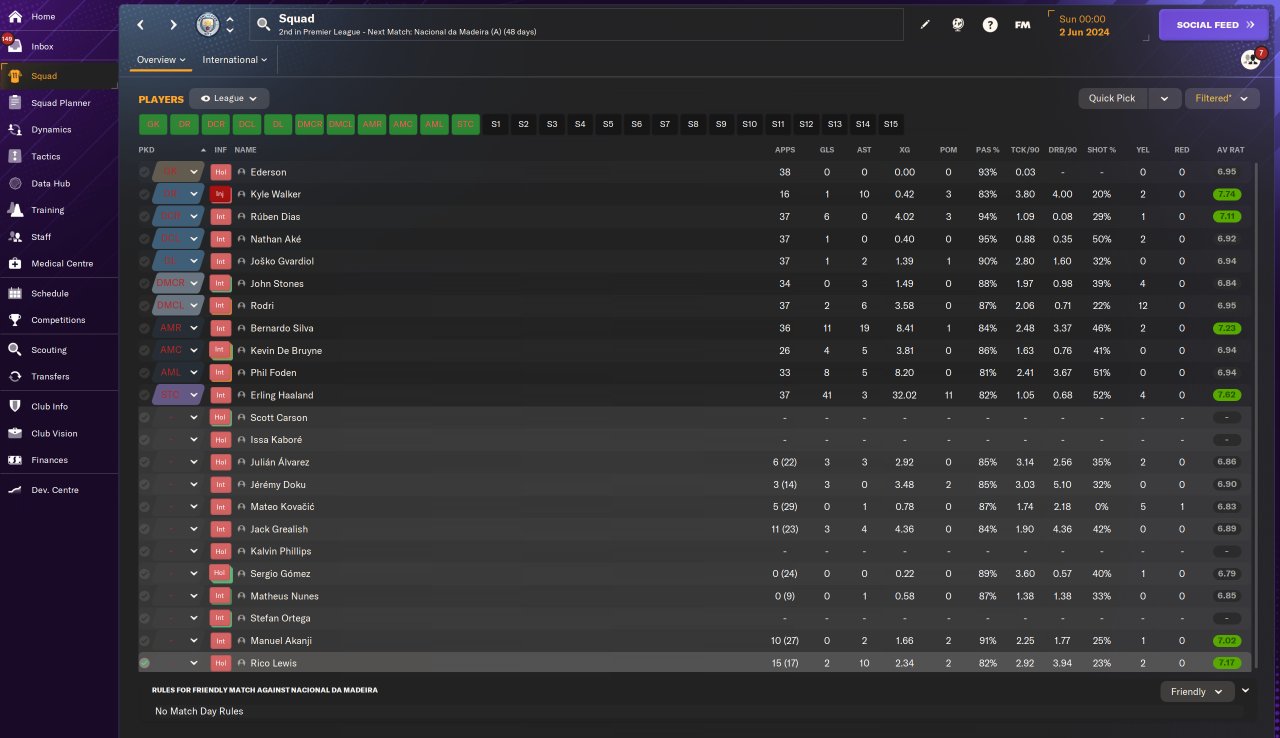Open the Club Info shield icon
1280x738 pixels.
[15, 407]
